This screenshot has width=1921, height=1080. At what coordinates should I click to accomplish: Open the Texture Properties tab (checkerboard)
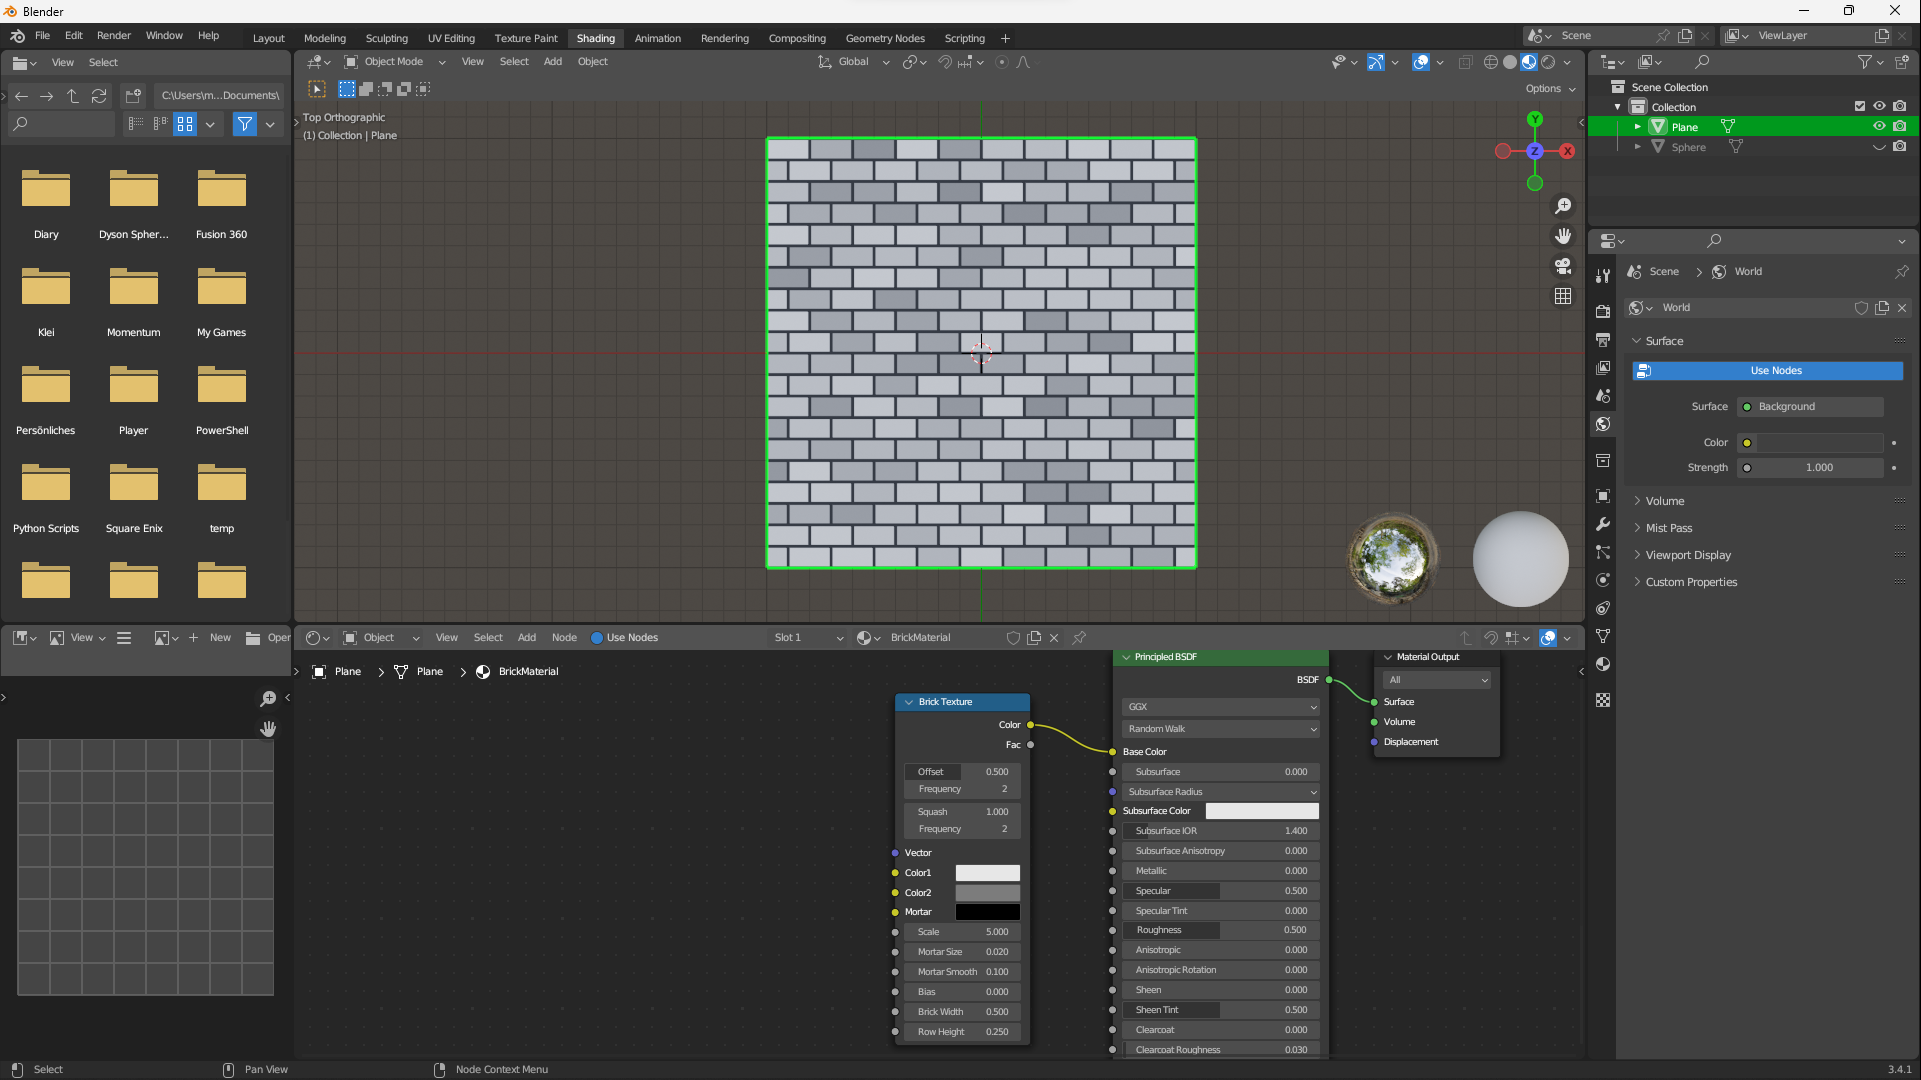tap(1603, 700)
